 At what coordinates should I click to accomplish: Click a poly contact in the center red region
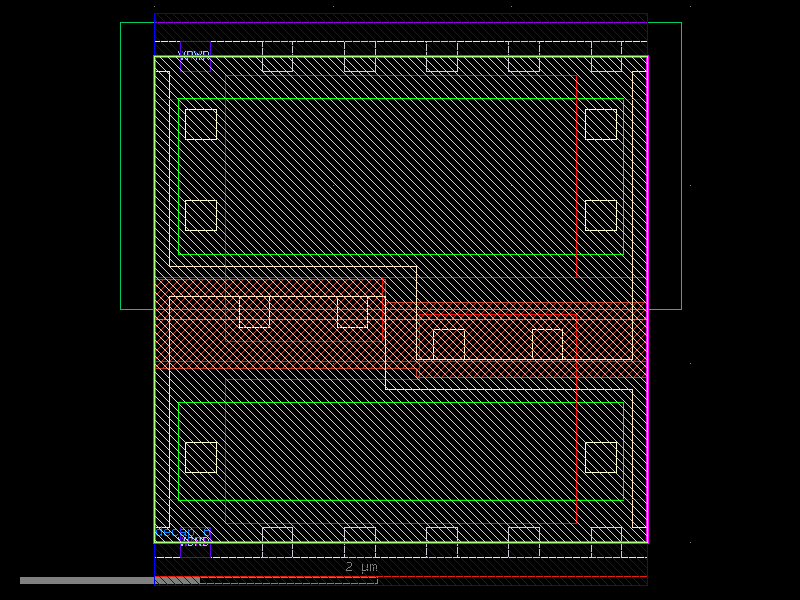(x=254, y=313)
